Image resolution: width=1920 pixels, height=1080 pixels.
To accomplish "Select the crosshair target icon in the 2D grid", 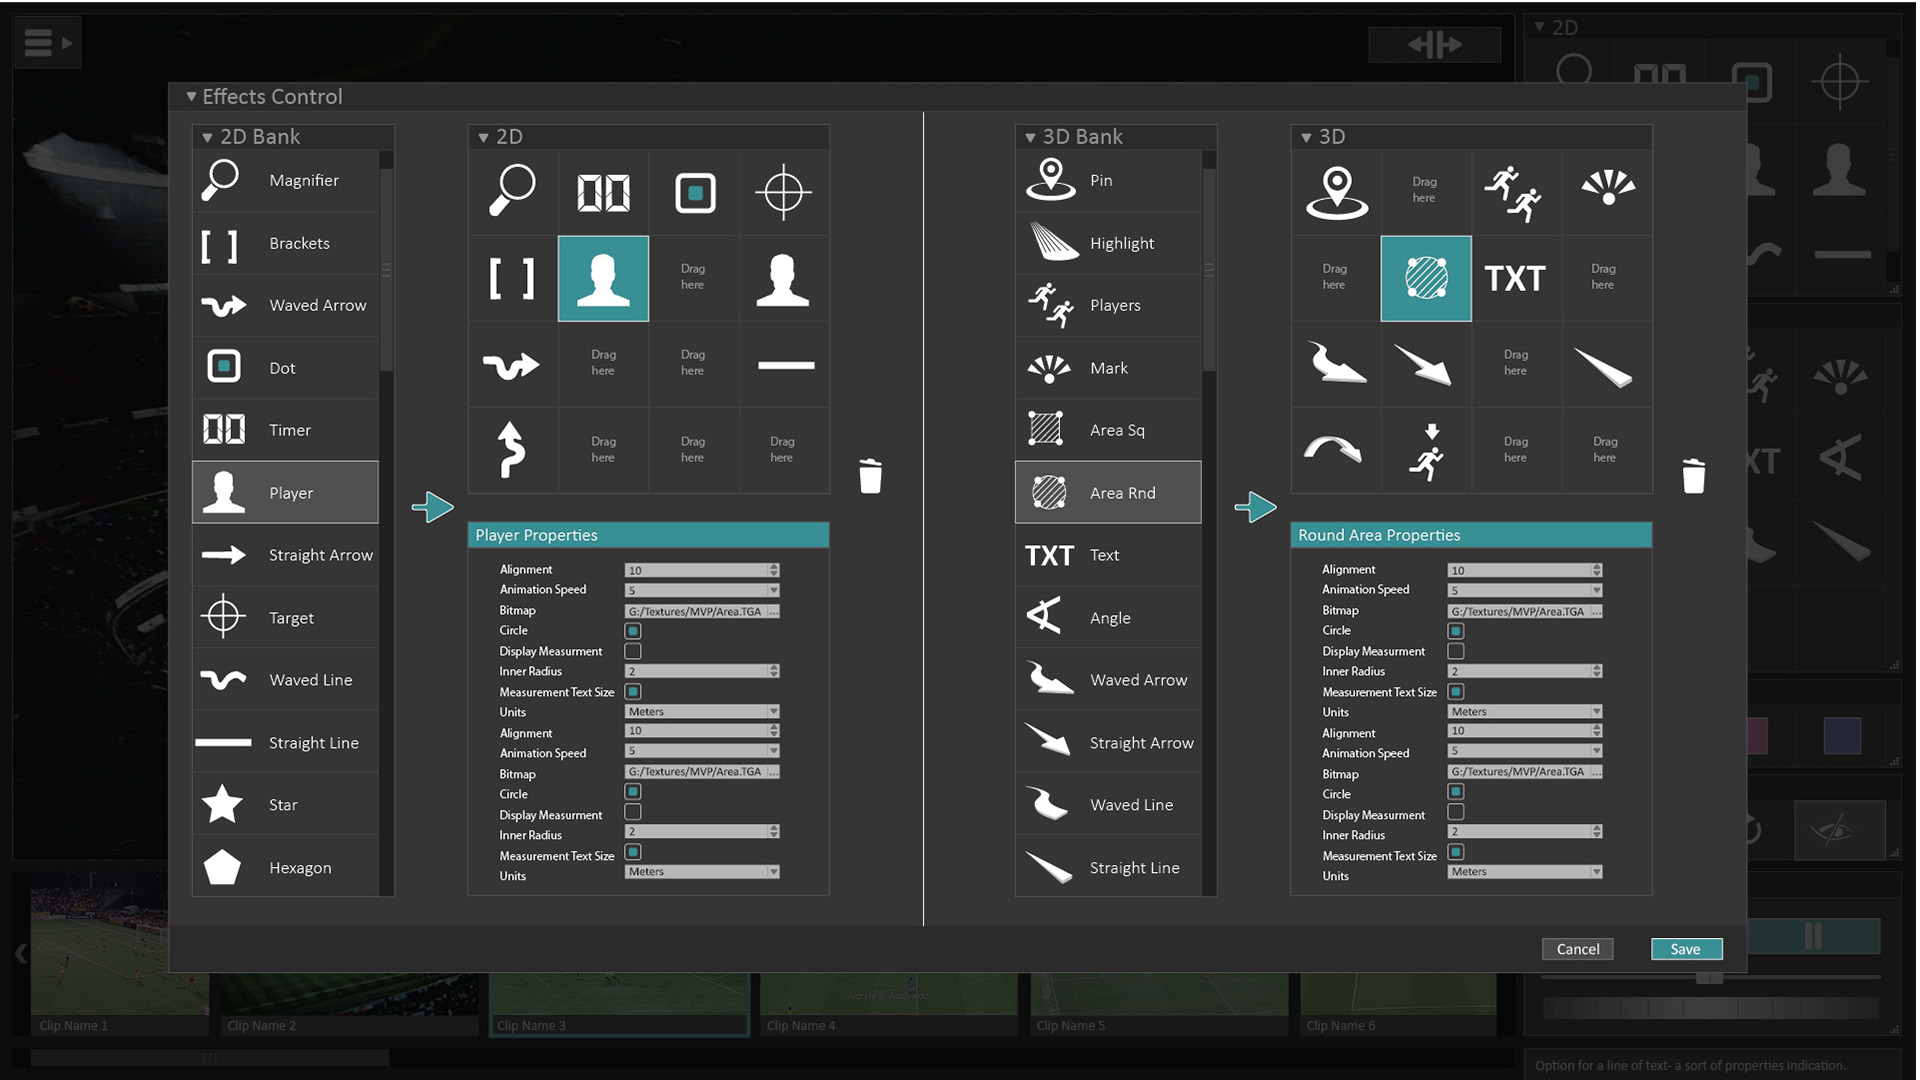I will pyautogui.click(x=783, y=192).
